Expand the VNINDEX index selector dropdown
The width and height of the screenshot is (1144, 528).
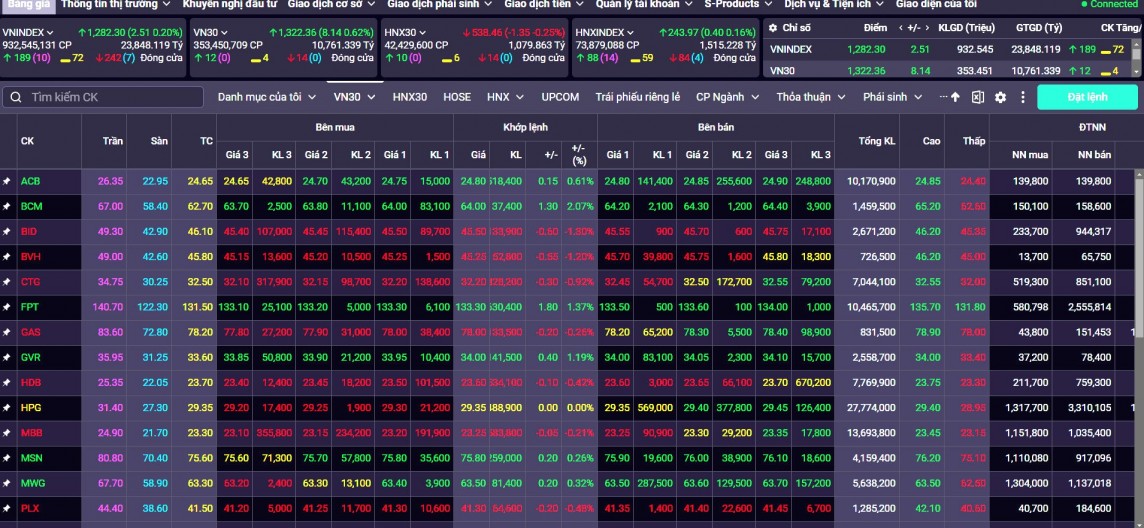[50, 32]
